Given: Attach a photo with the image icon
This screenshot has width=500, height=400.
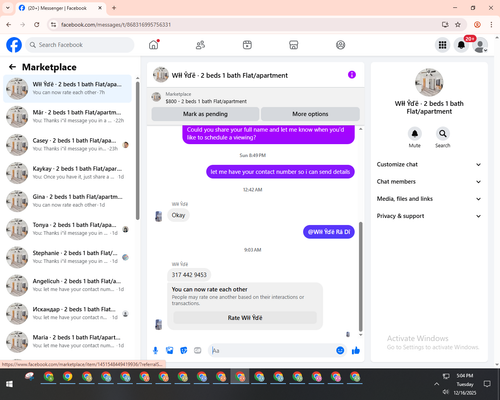Looking at the screenshot, I should 170,350.
